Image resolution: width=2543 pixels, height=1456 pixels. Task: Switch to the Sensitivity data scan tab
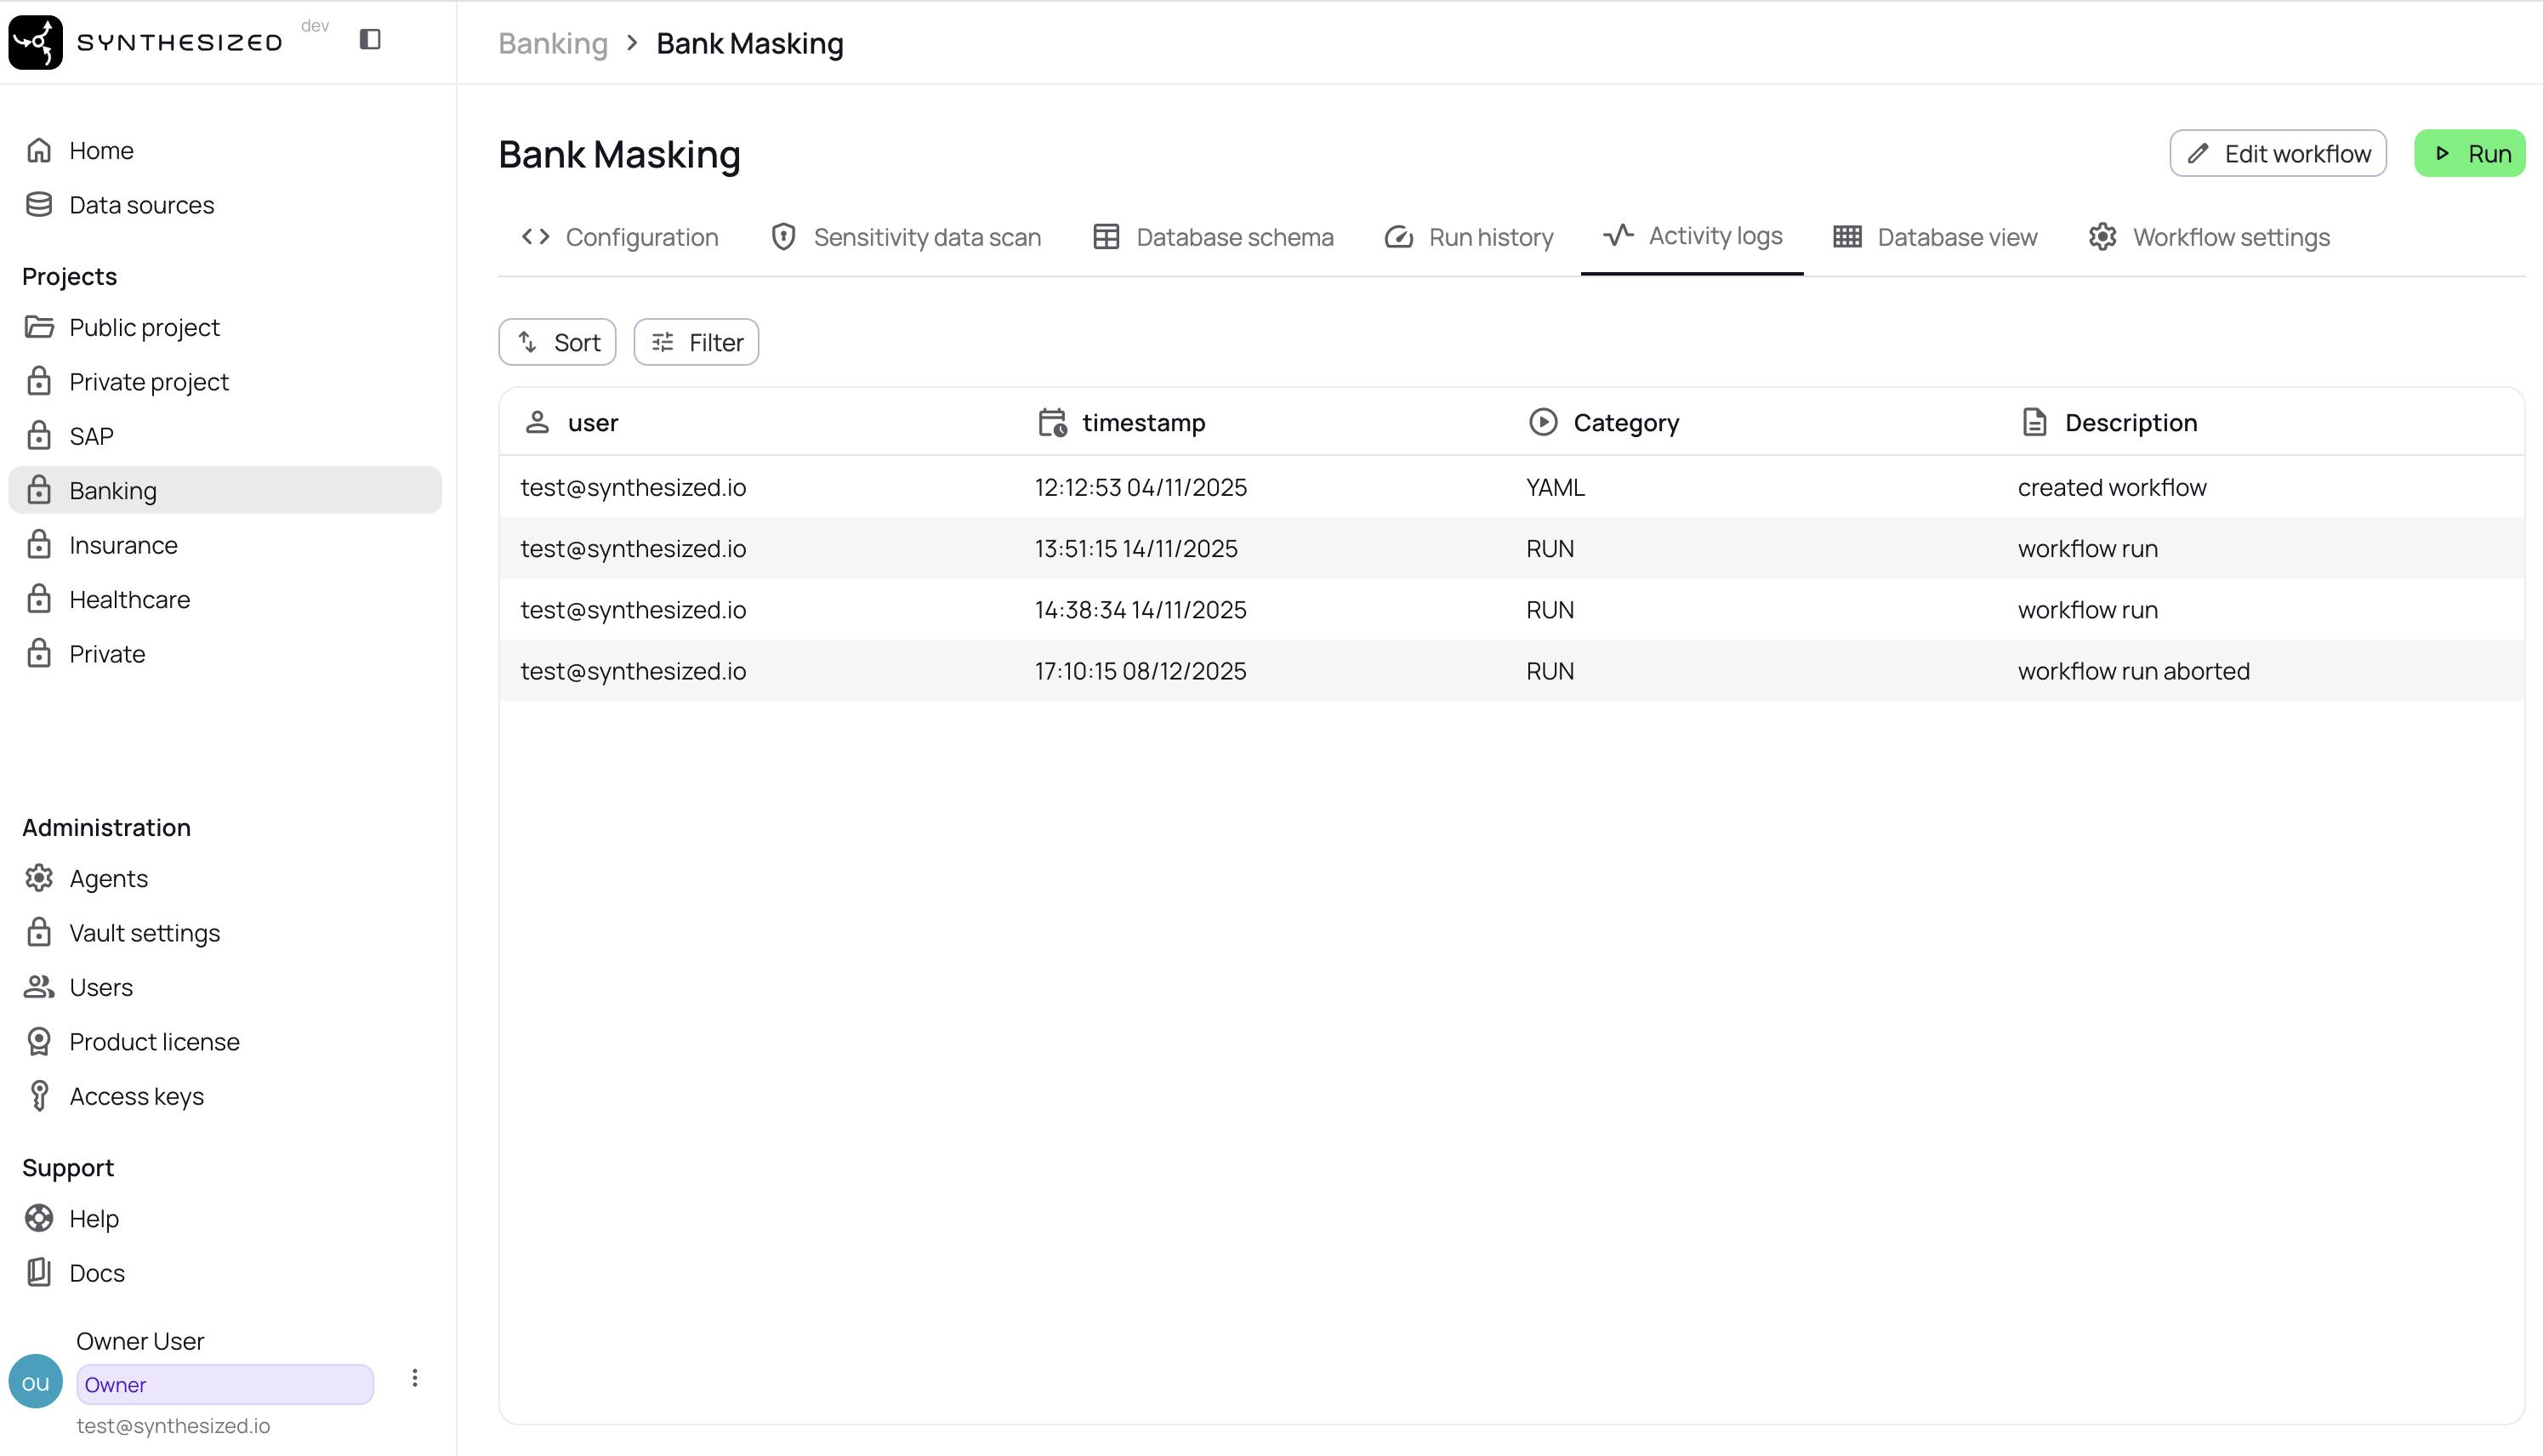pyautogui.click(x=906, y=237)
